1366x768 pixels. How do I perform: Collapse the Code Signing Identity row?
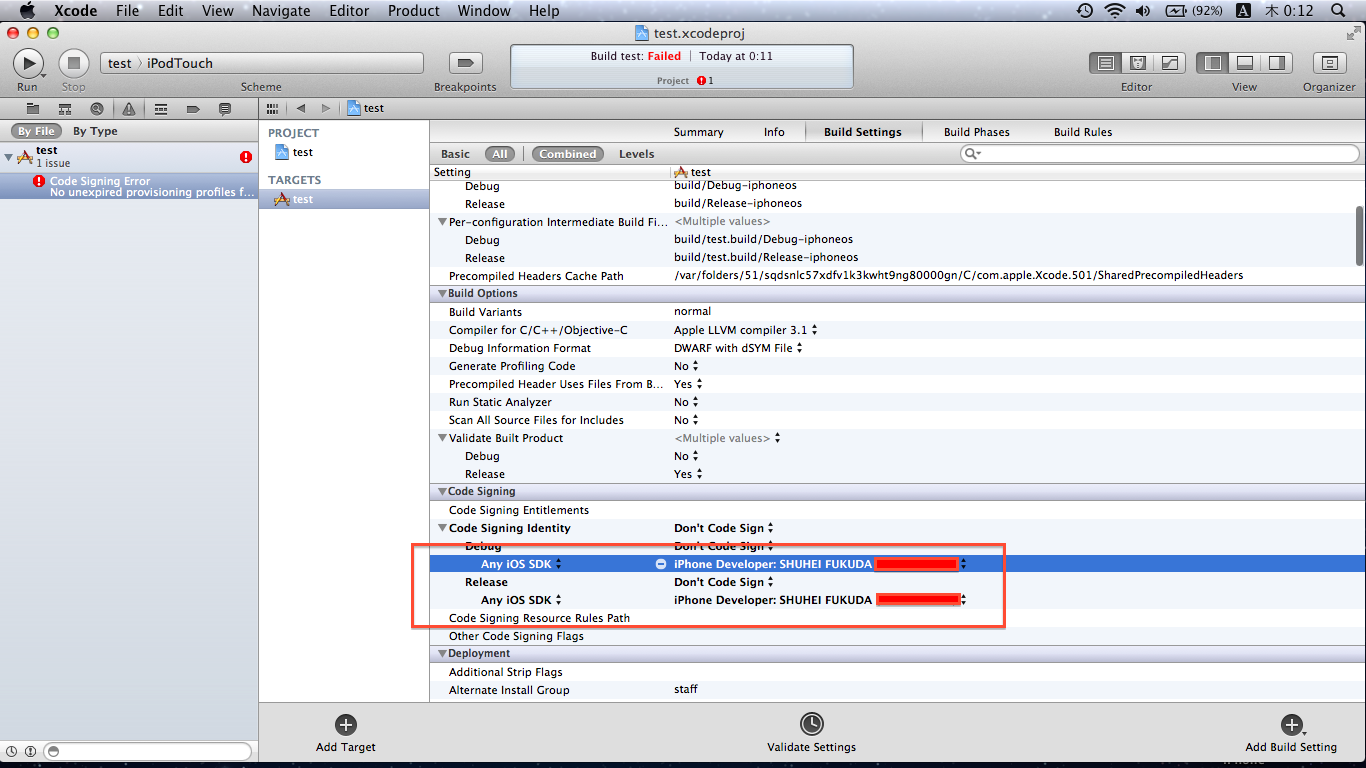click(442, 528)
